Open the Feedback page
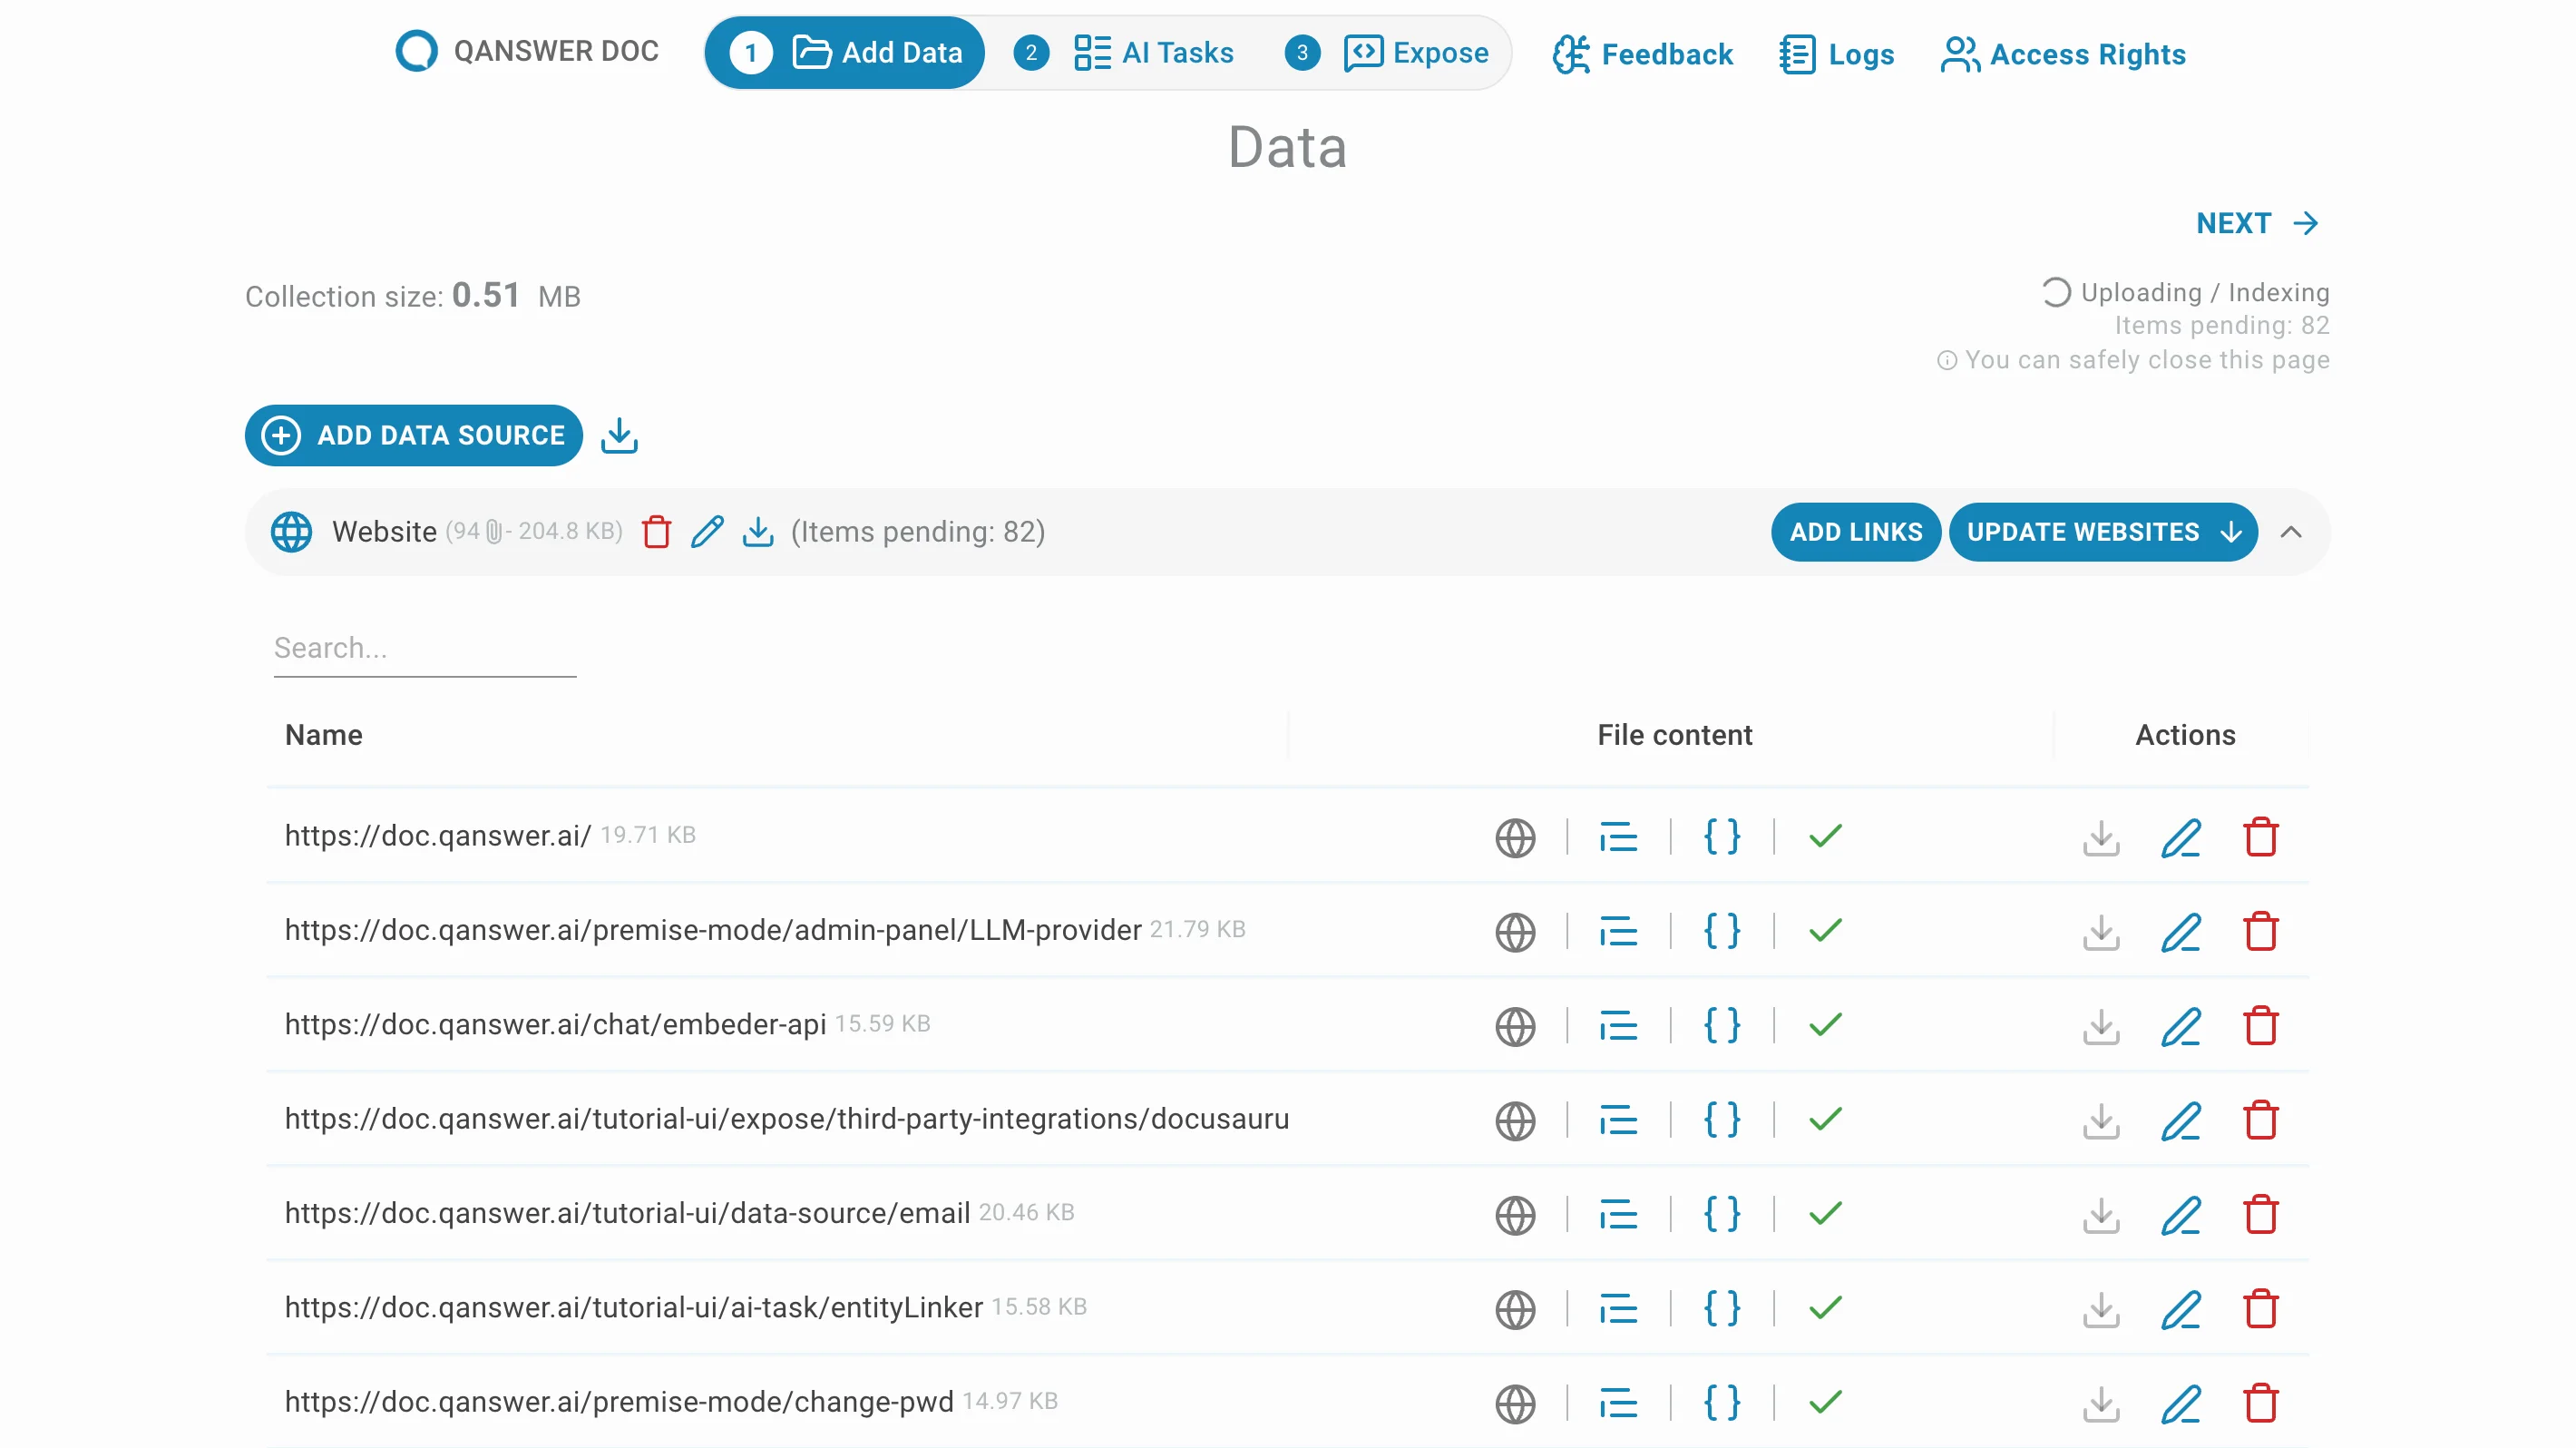The height and width of the screenshot is (1448, 2576). tap(1642, 54)
